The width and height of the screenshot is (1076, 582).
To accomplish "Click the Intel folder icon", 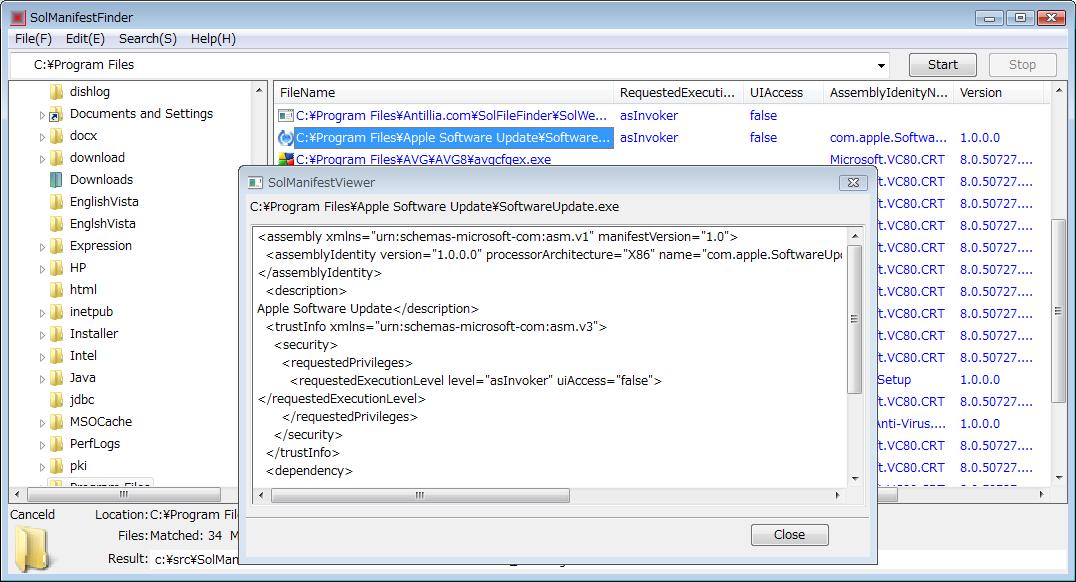I will 56,356.
